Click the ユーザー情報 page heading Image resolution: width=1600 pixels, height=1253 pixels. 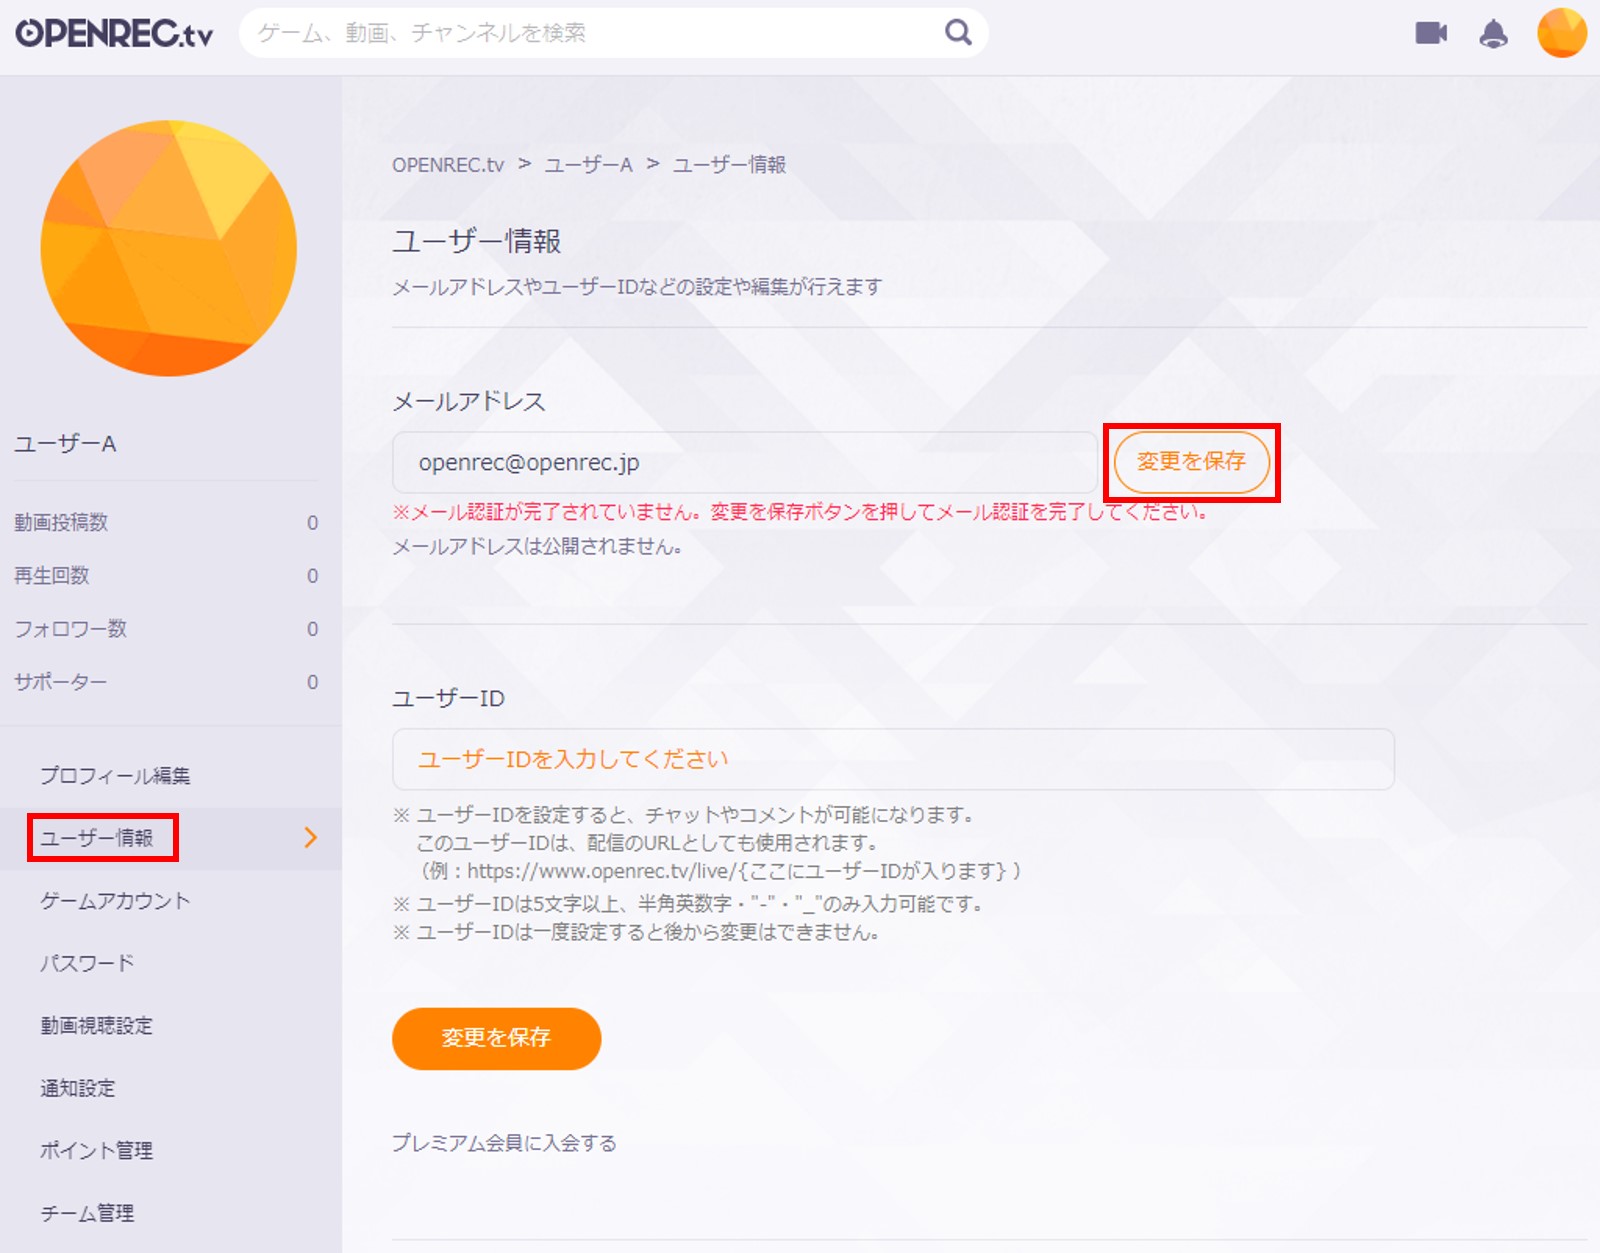[476, 241]
